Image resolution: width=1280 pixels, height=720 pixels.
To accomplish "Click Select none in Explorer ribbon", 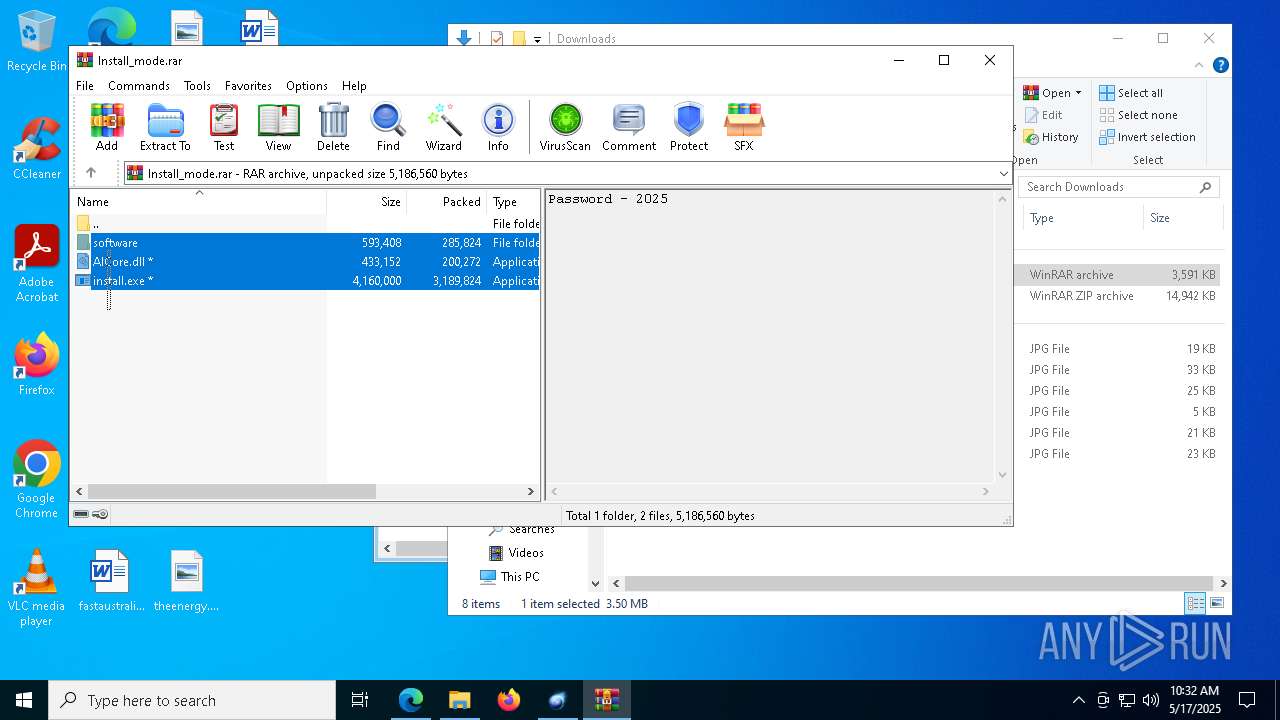I will tap(1138, 115).
